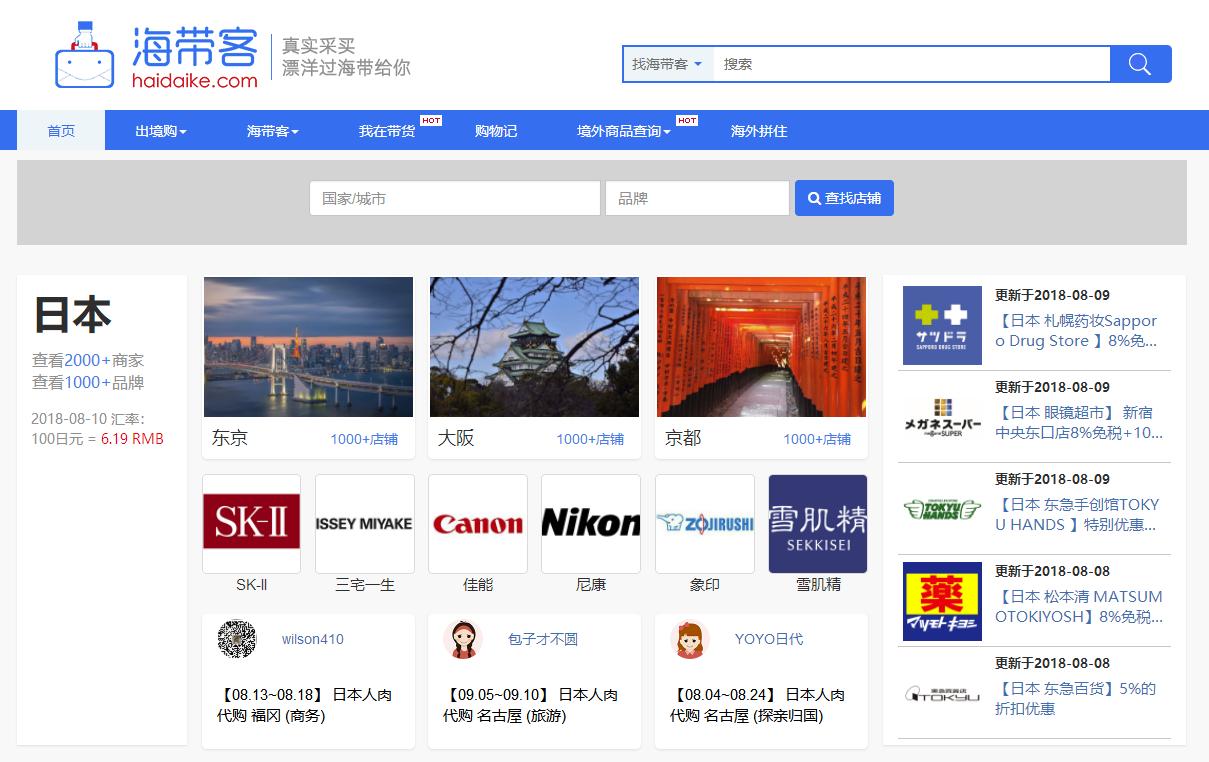Select the ISSEY MIYAKE brand logo
The width and height of the screenshot is (1209, 762).
pos(364,523)
